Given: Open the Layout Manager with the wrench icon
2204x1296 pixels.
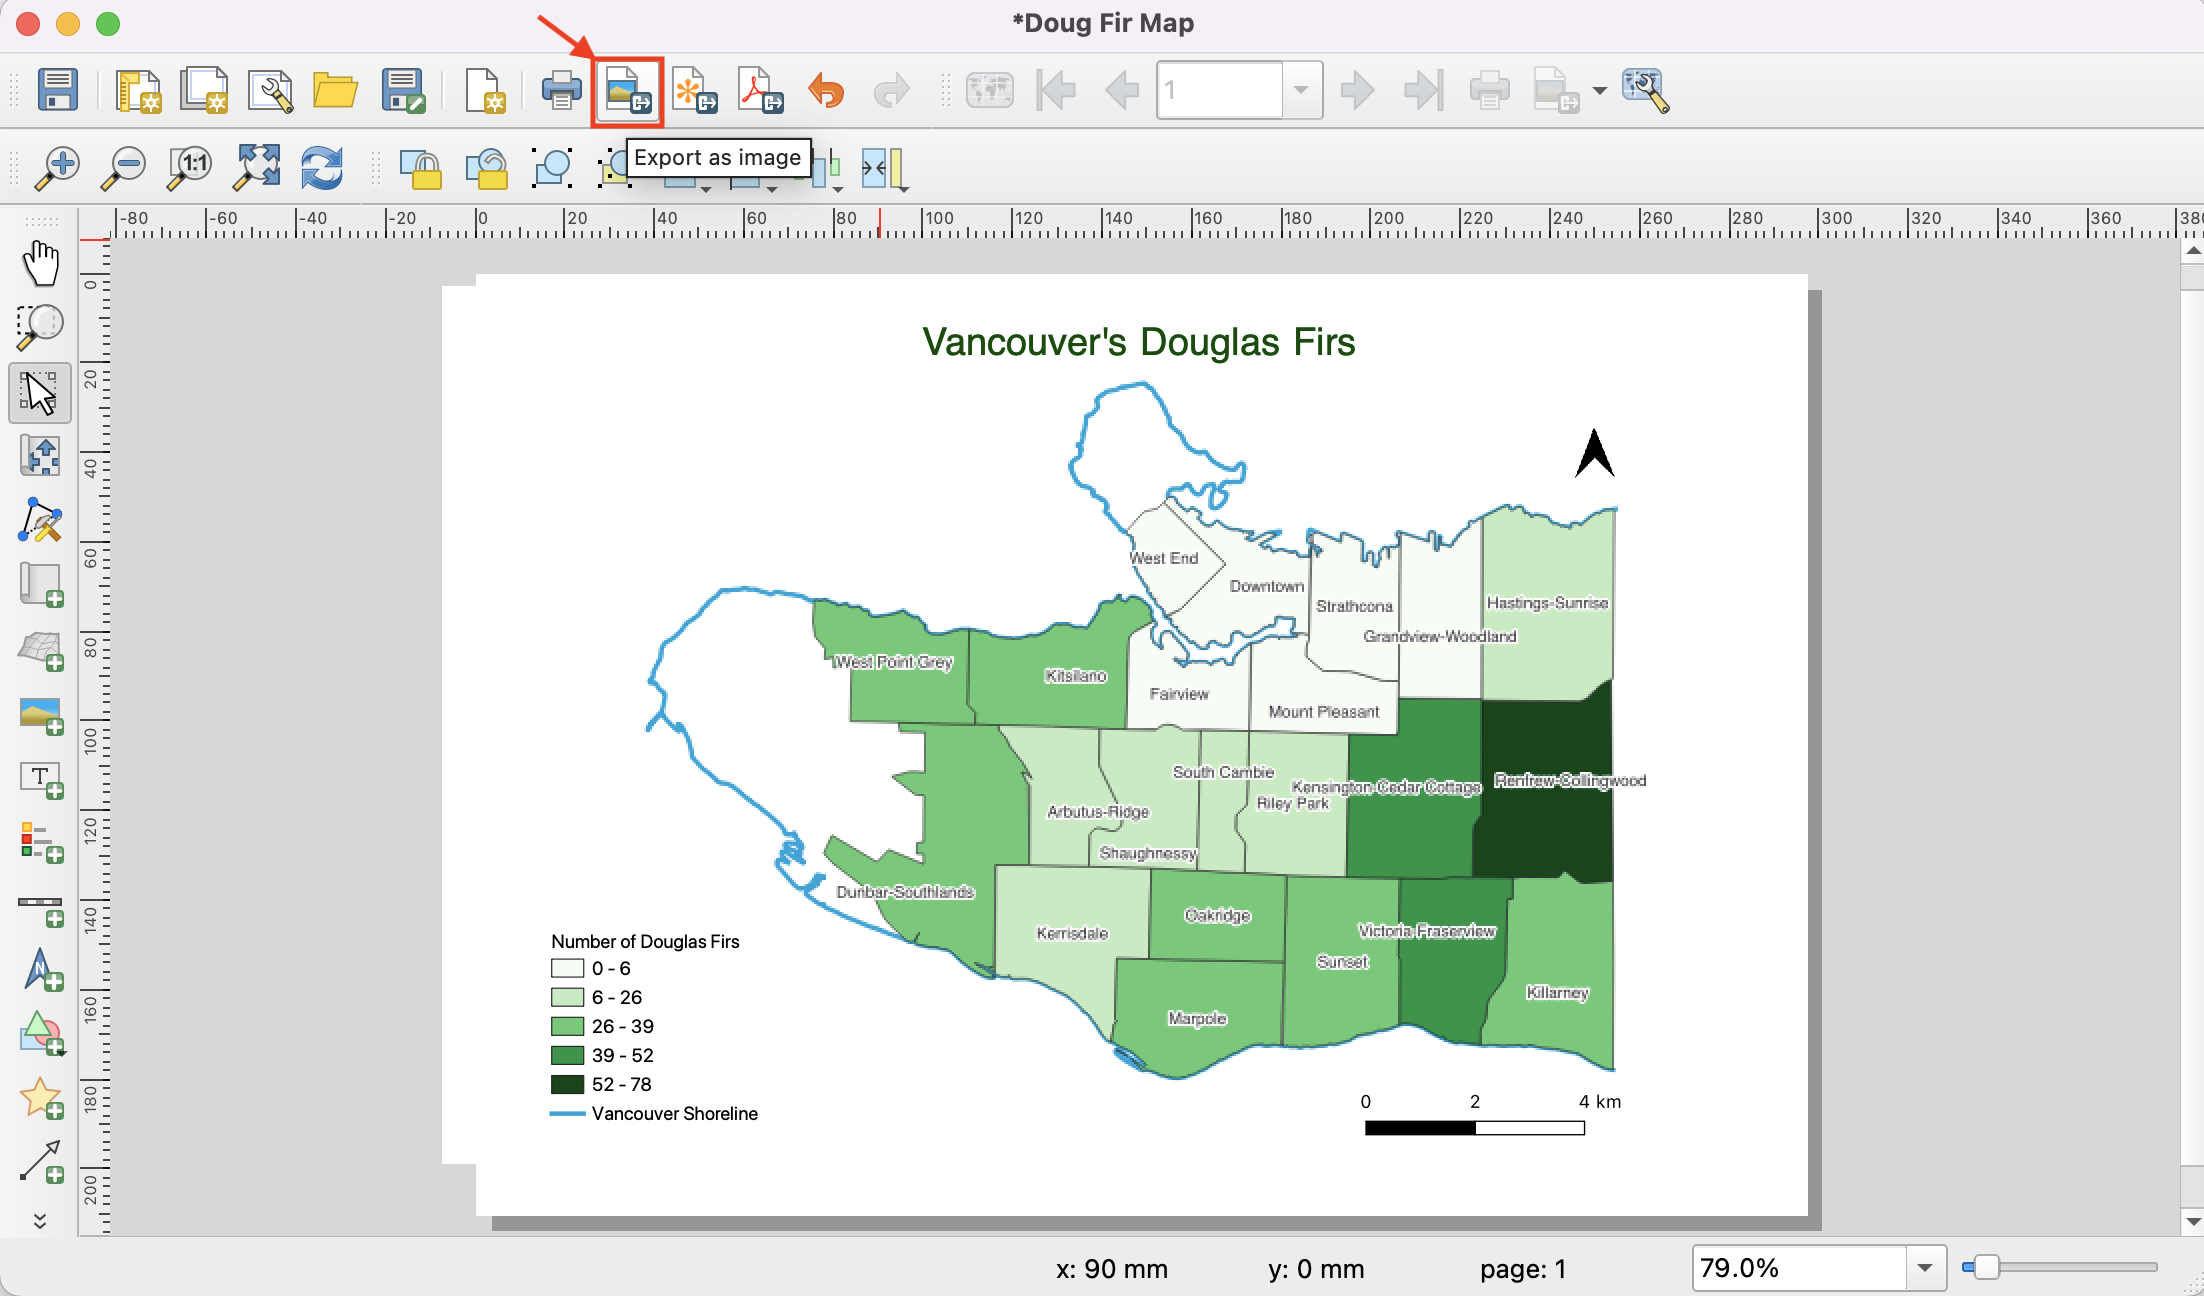Looking at the screenshot, I should click(270, 91).
